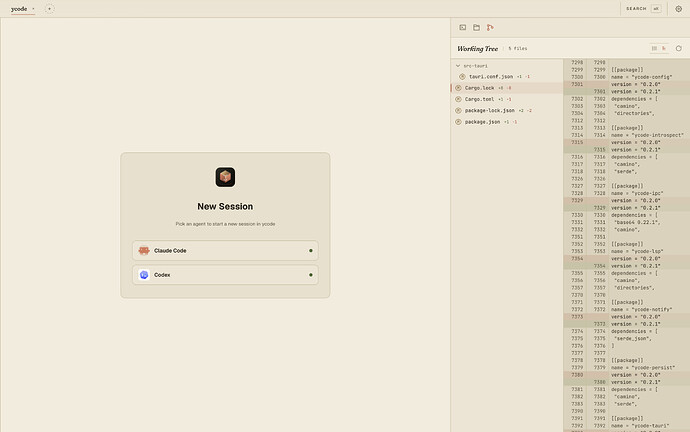Switch to split diff view
The image size is (690, 432).
654,48
